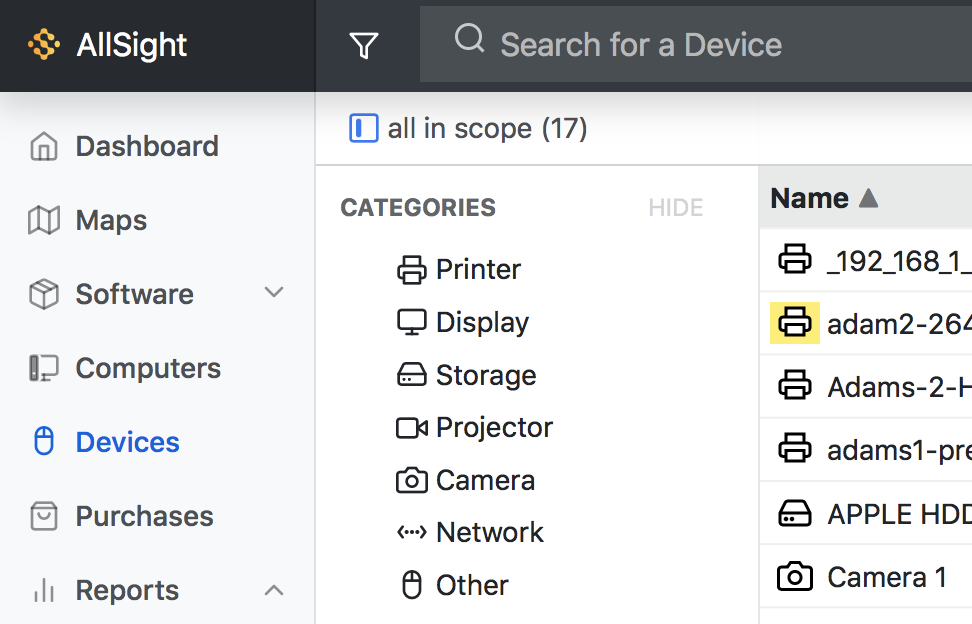Toggle the Name column sort order
The image size is (972, 624).
pyautogui.click(x=823, y=197)
